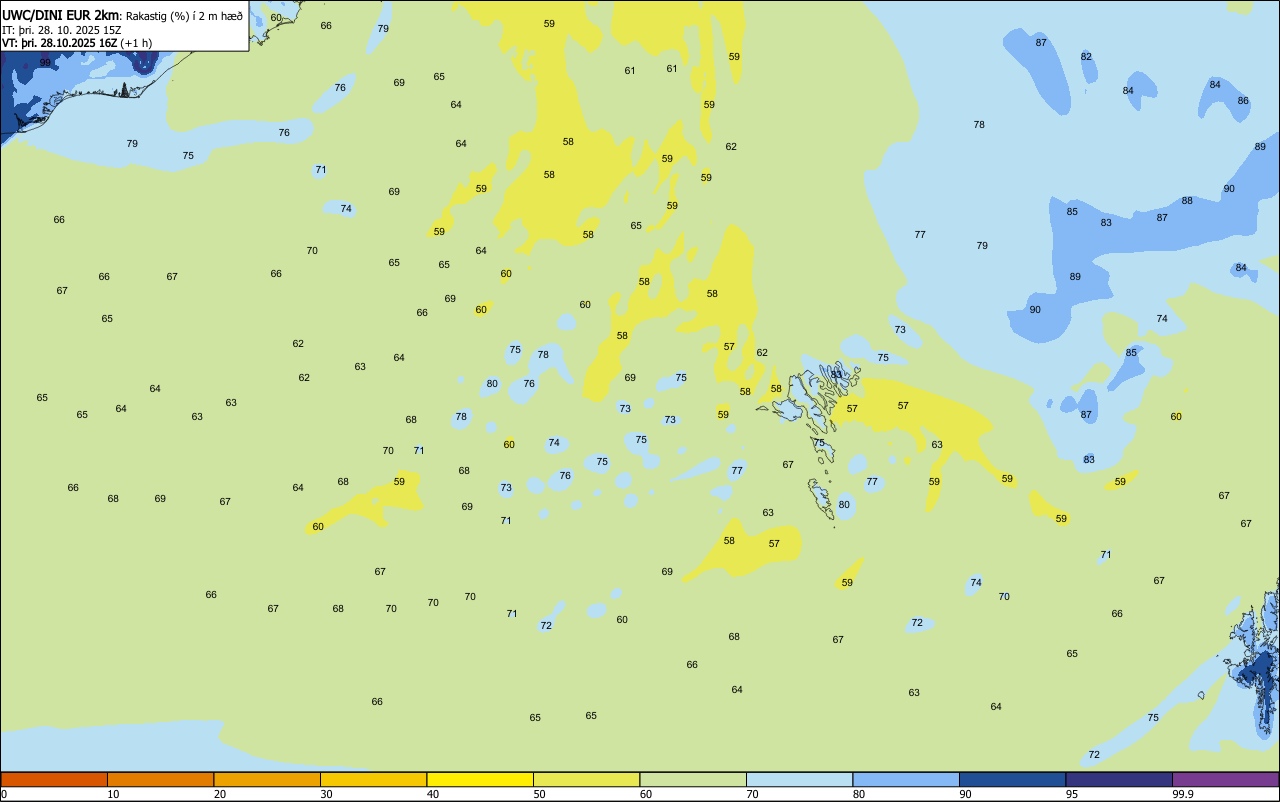Select the 80–90 medium blue legend swatch
The image size is (1280, 802).
click(x=906, y=779)
